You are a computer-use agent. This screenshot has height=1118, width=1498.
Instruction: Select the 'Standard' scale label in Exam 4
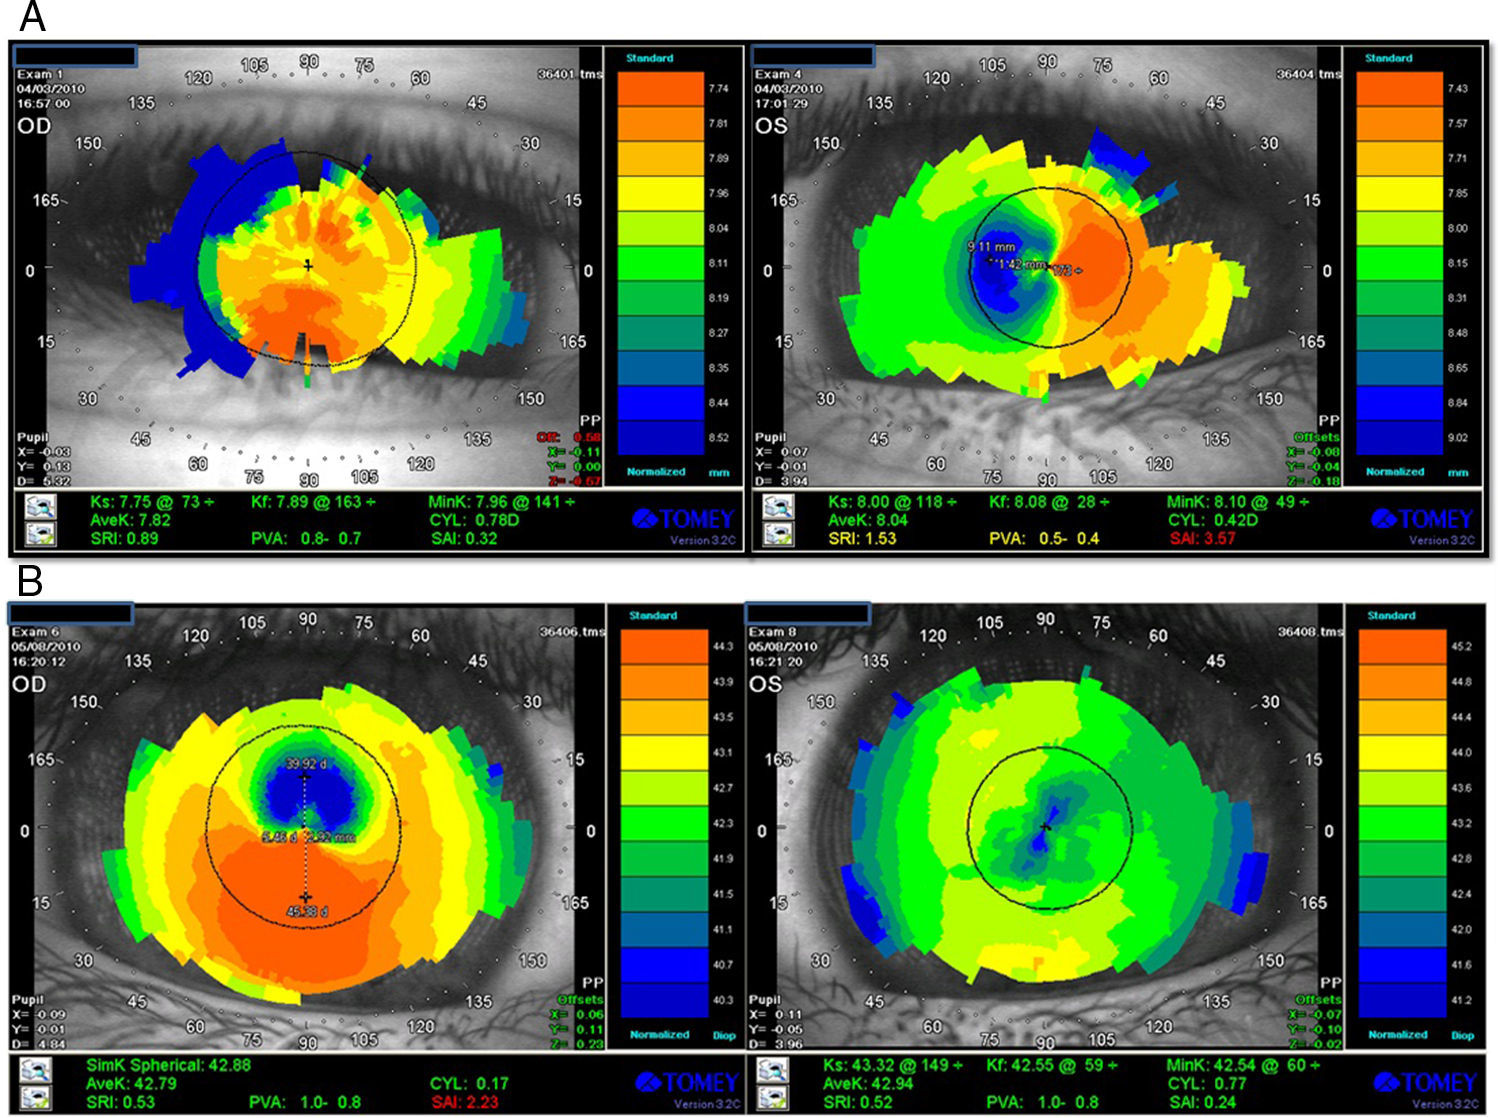[1388, 58]
